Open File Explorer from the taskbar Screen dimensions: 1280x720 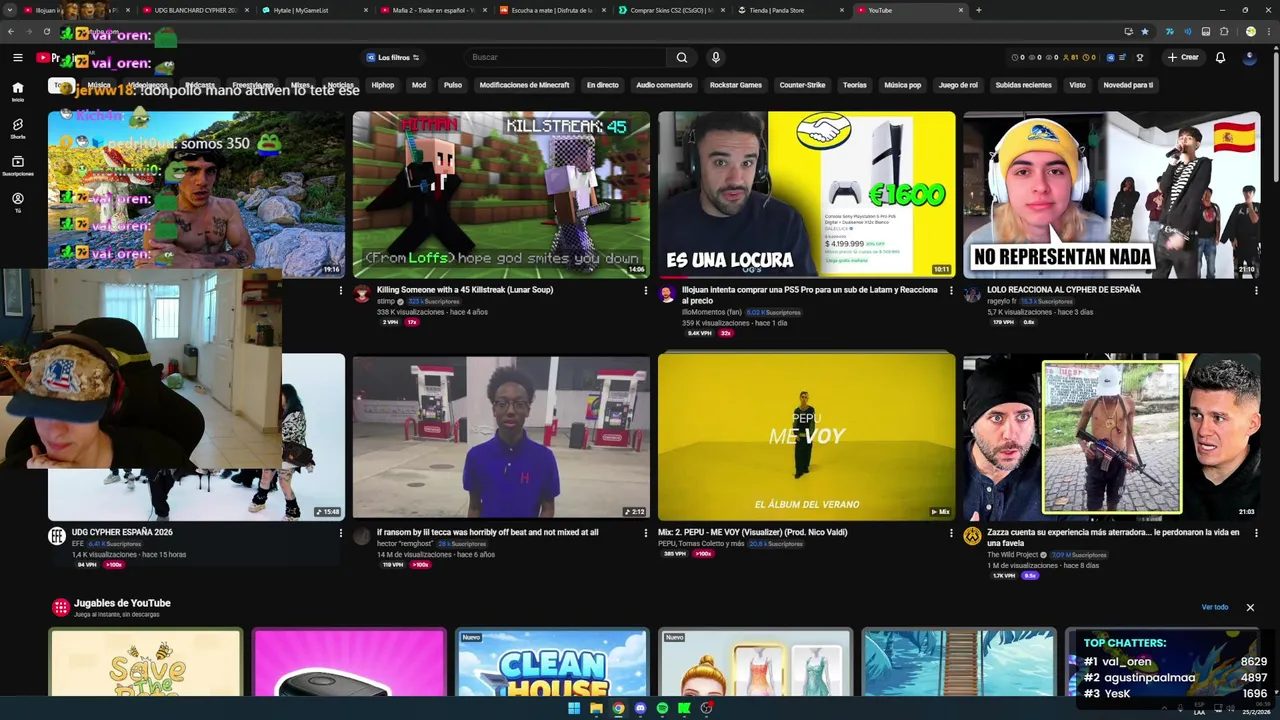coord(596,708)
